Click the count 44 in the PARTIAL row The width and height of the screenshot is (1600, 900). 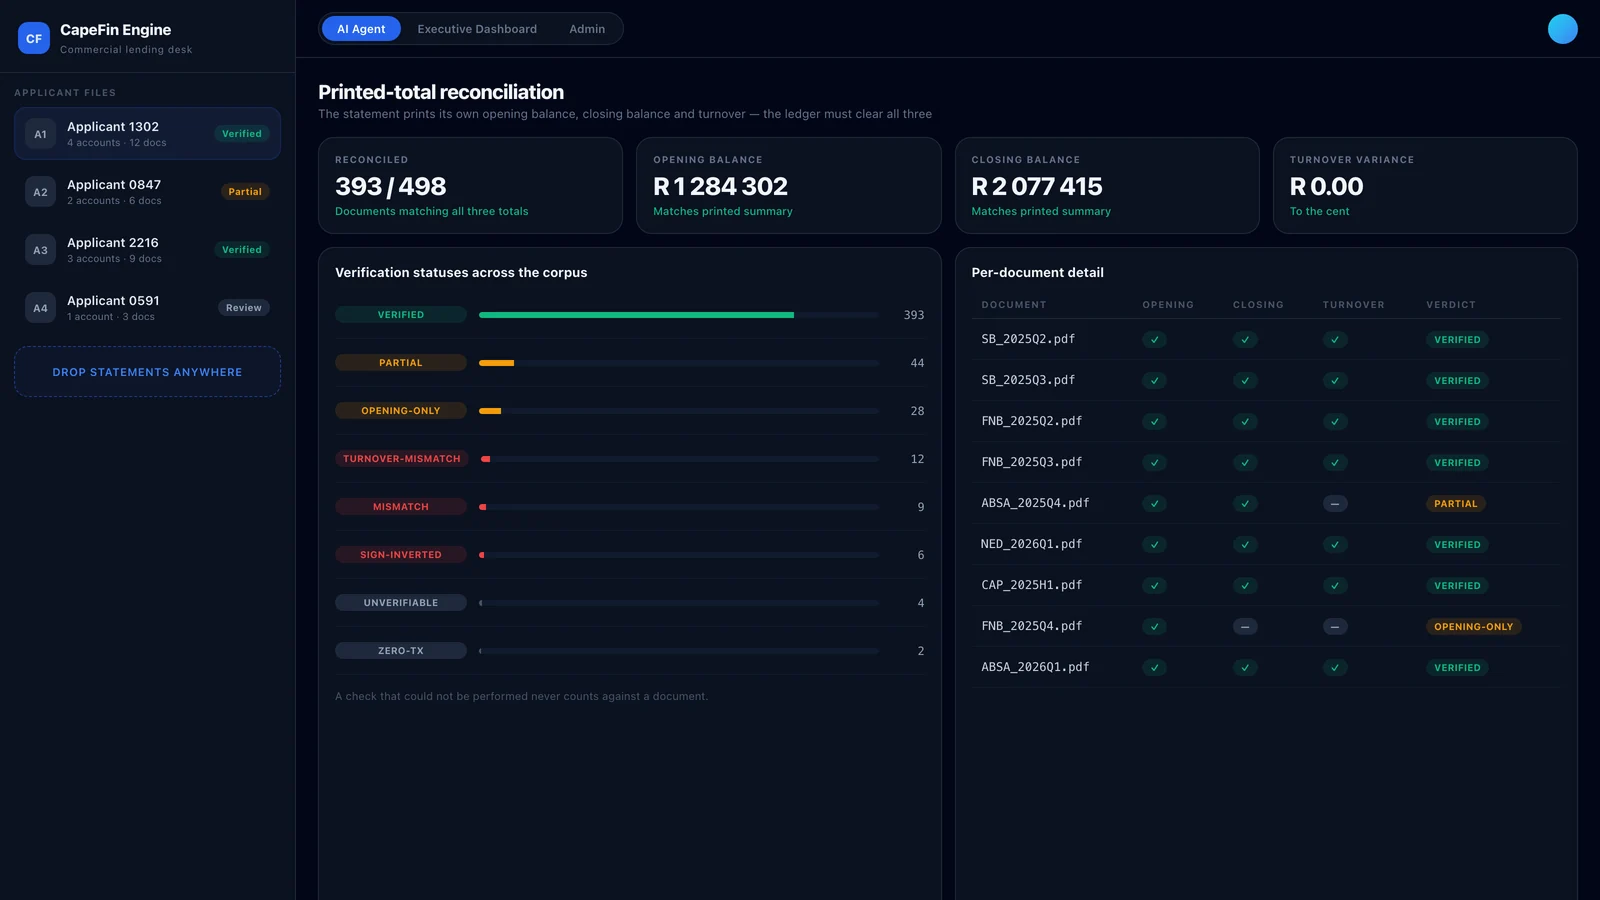917,363
